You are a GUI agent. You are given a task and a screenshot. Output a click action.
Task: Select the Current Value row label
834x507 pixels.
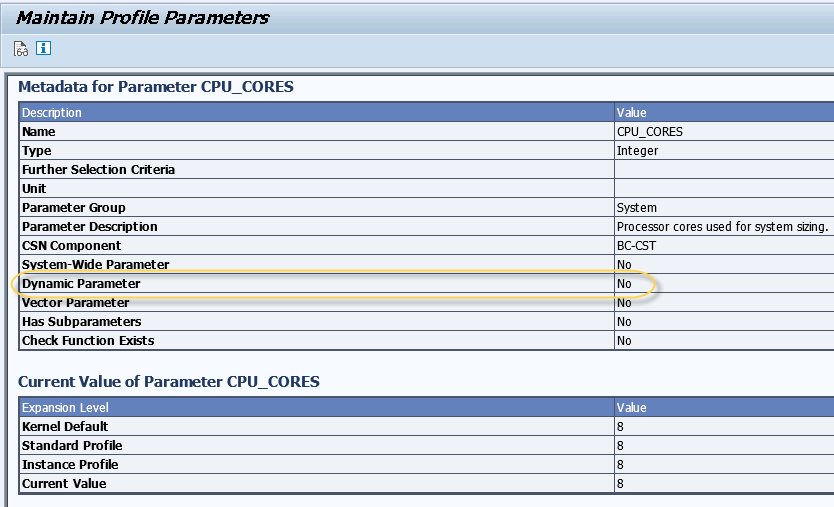click(x=64, y=484)
